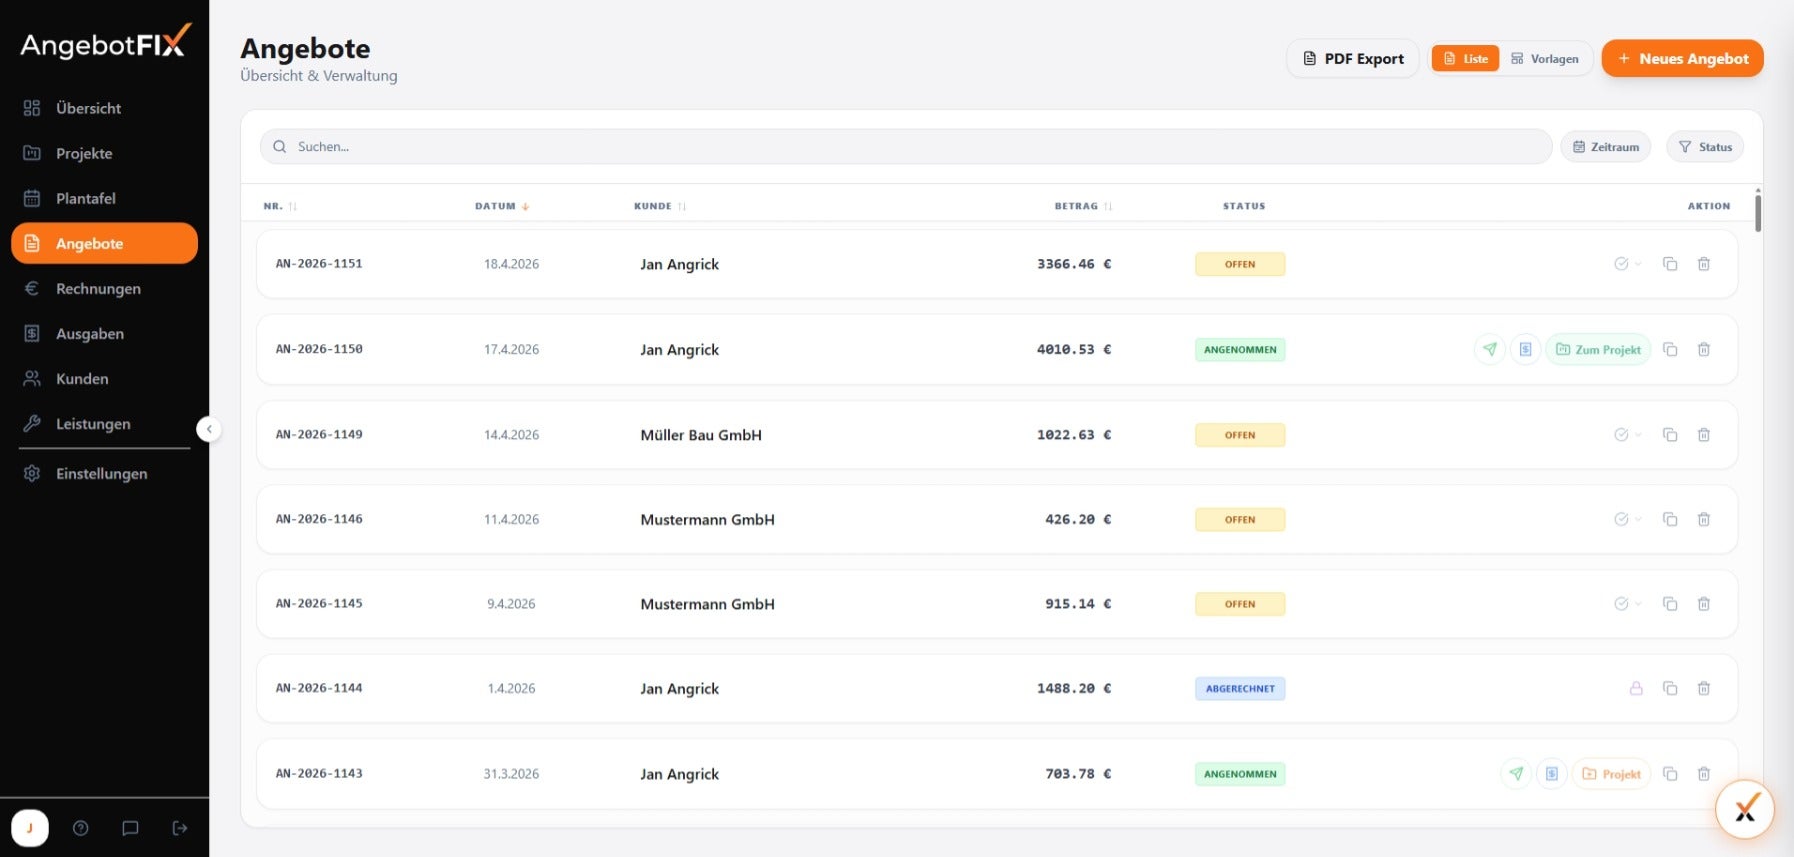Select customer name Müller Bau GmbH

tap(701, 435)
